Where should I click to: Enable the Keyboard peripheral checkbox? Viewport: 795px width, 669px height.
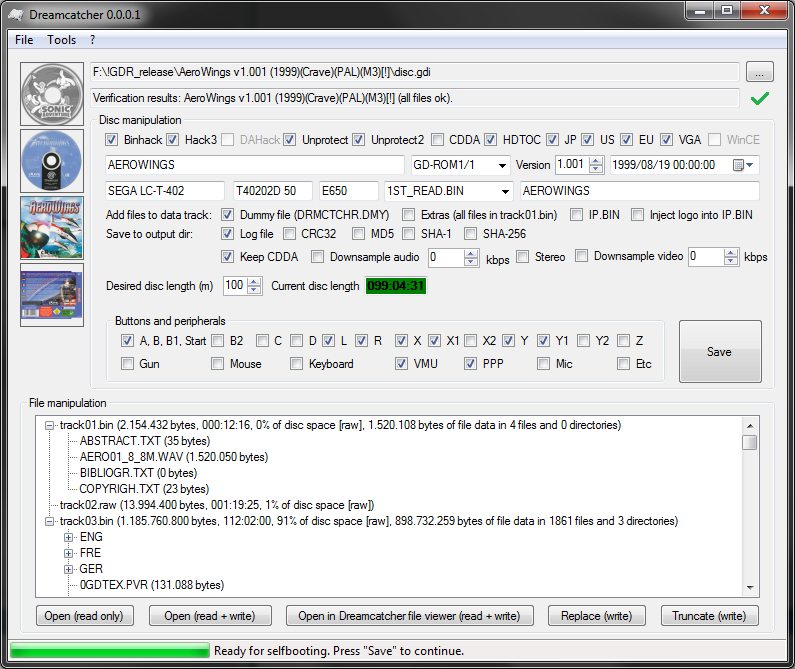[297, 364]
